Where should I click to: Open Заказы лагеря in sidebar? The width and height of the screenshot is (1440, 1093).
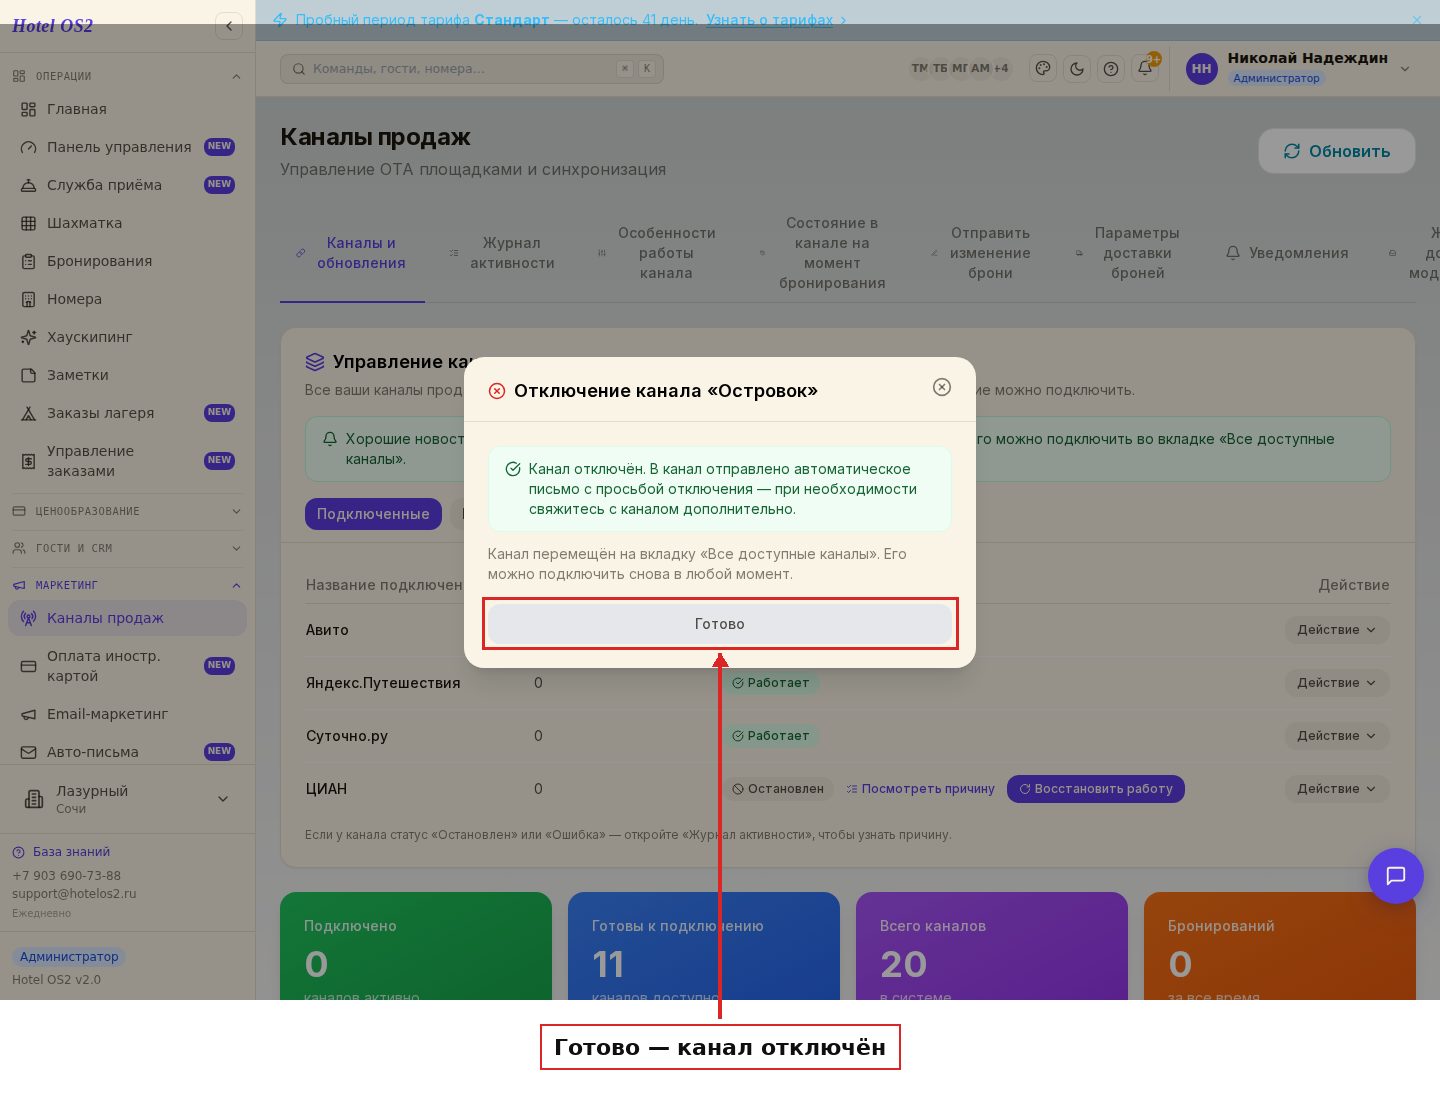click(x=127, y=413)
